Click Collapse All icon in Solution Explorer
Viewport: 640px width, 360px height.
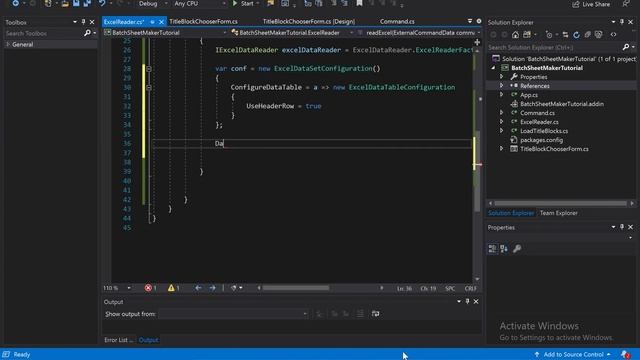(587, 35)
